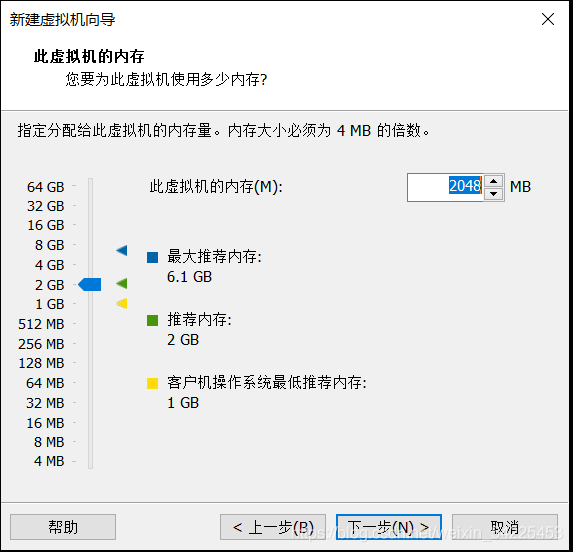Screen dimensions: 573x552
Task: Click the 1 GB label on the scale
Action: point(50,304)
